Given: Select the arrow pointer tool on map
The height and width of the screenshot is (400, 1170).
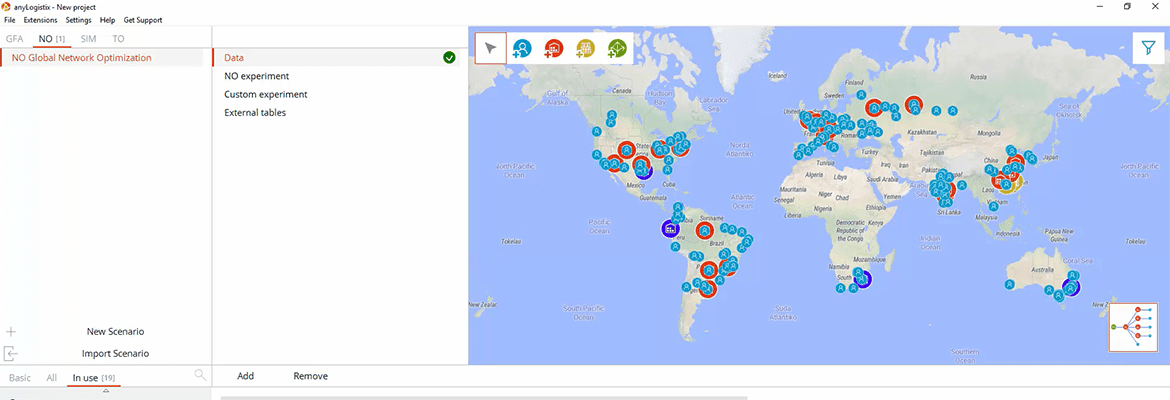Looking at the screenshot, I should point(490,48).
